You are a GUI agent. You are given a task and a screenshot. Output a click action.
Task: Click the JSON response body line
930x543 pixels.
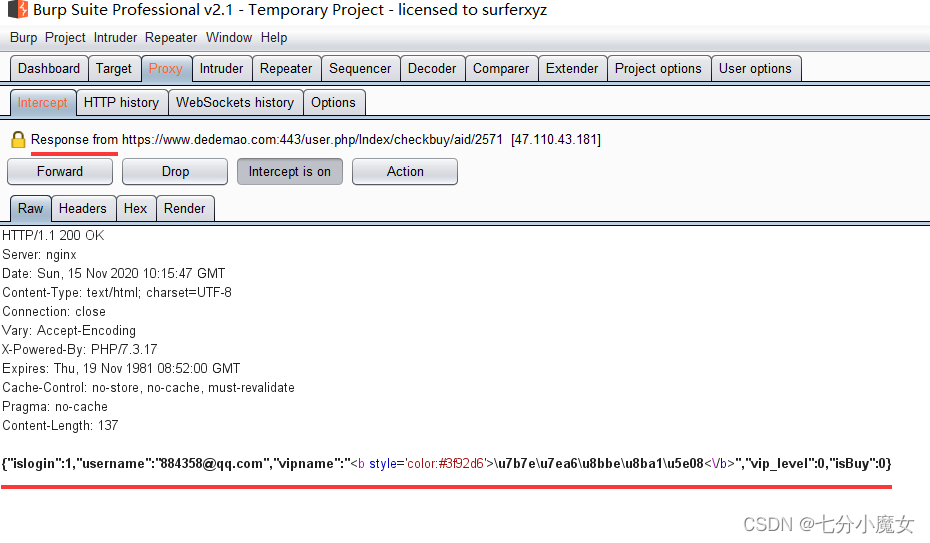[x=447, y=464]
